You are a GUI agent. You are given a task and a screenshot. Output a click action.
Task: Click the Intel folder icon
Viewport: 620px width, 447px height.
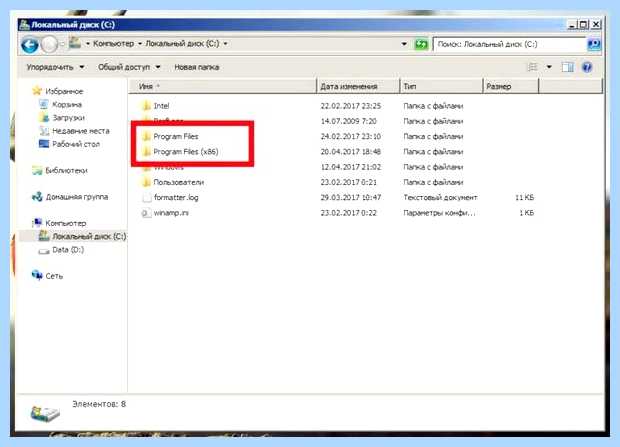146,106
